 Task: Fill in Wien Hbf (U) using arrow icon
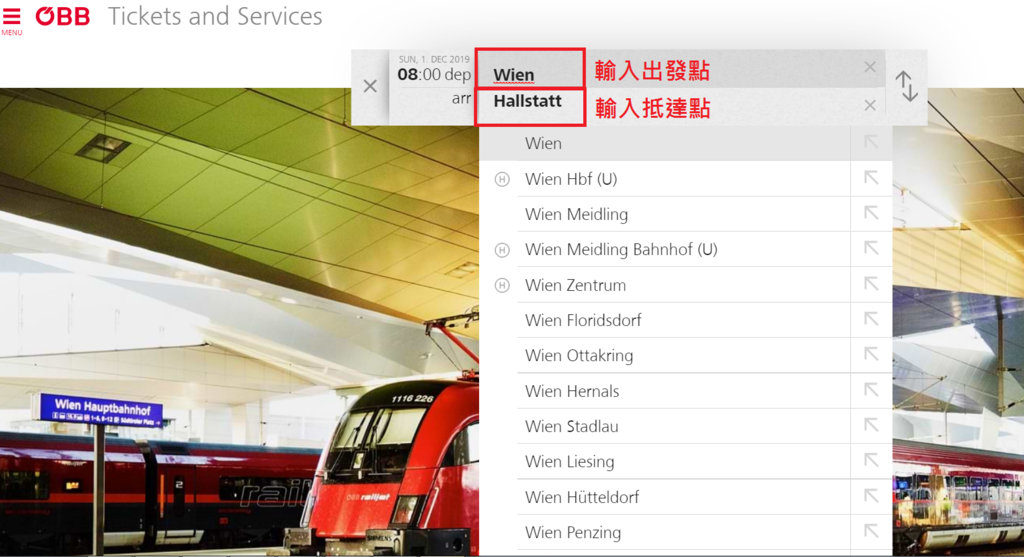[871, 178]
